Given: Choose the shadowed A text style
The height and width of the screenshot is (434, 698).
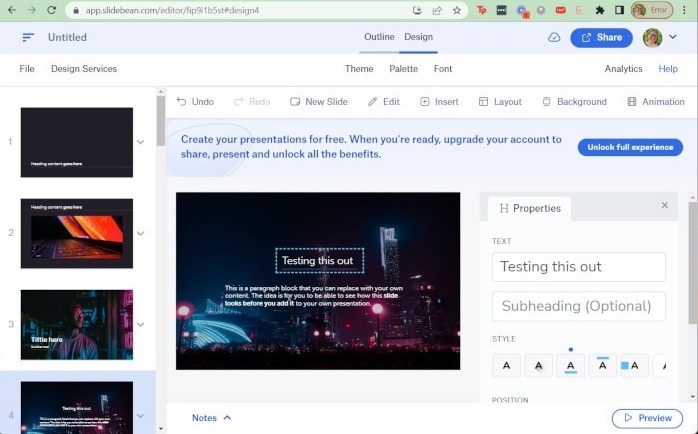Looking at the screenshot, I should [538, 365].
